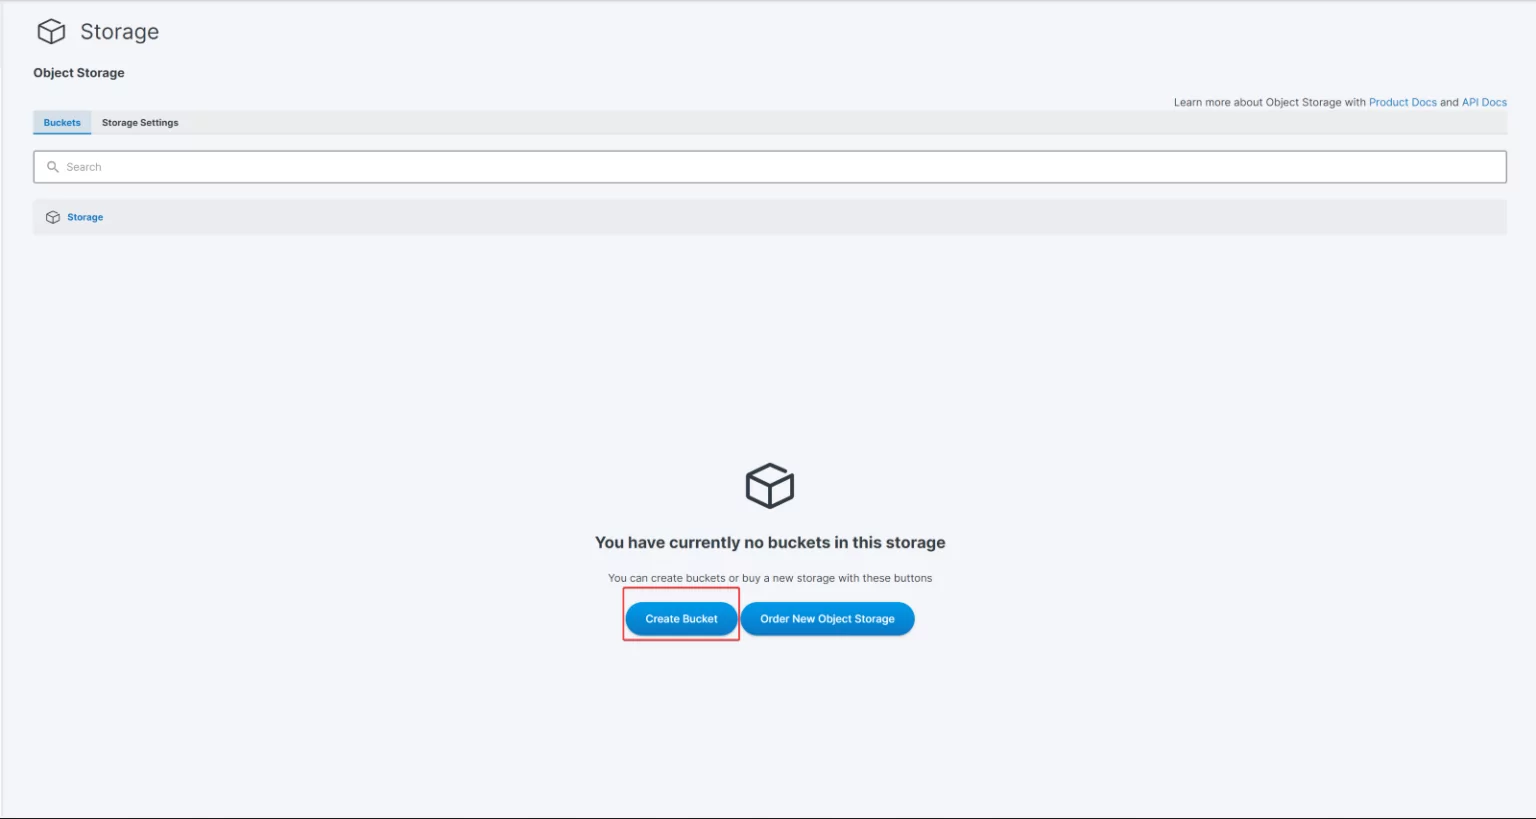Open the Storage Settings tab
The height and width of the screenshot is (819, 1536).
(140, 123)
